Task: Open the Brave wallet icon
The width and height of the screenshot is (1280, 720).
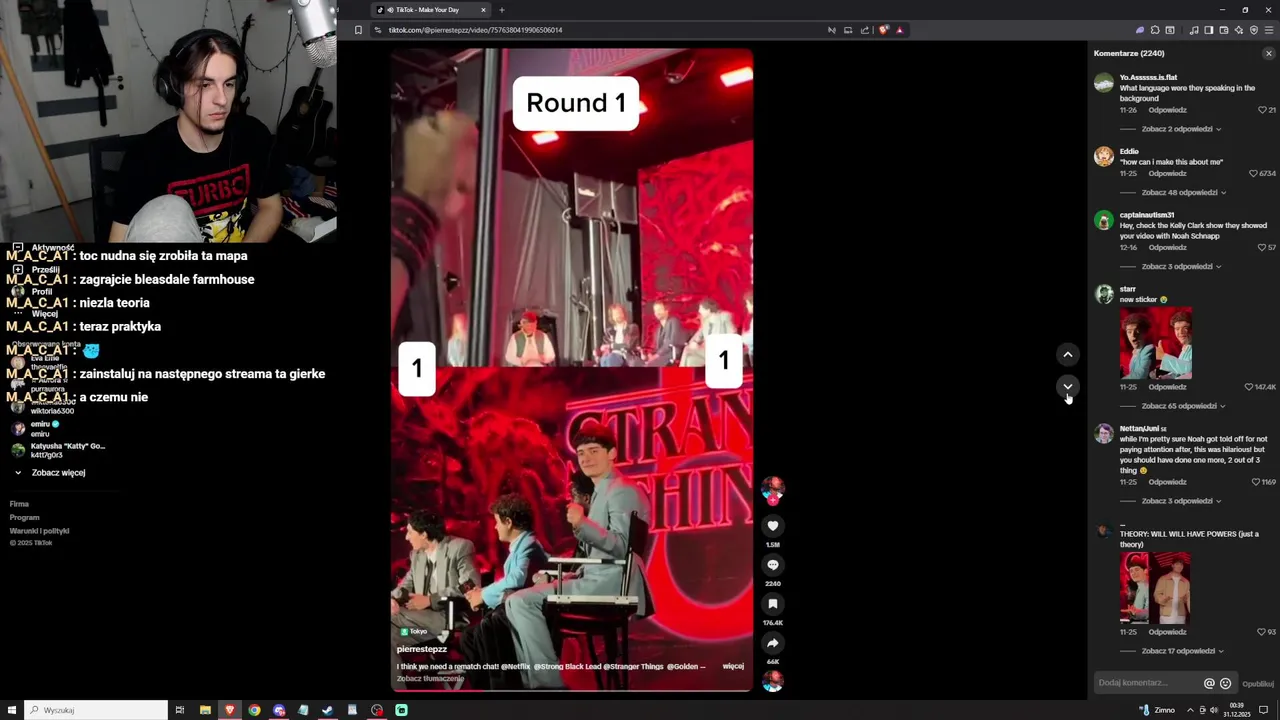Action: click(1224, 30)
